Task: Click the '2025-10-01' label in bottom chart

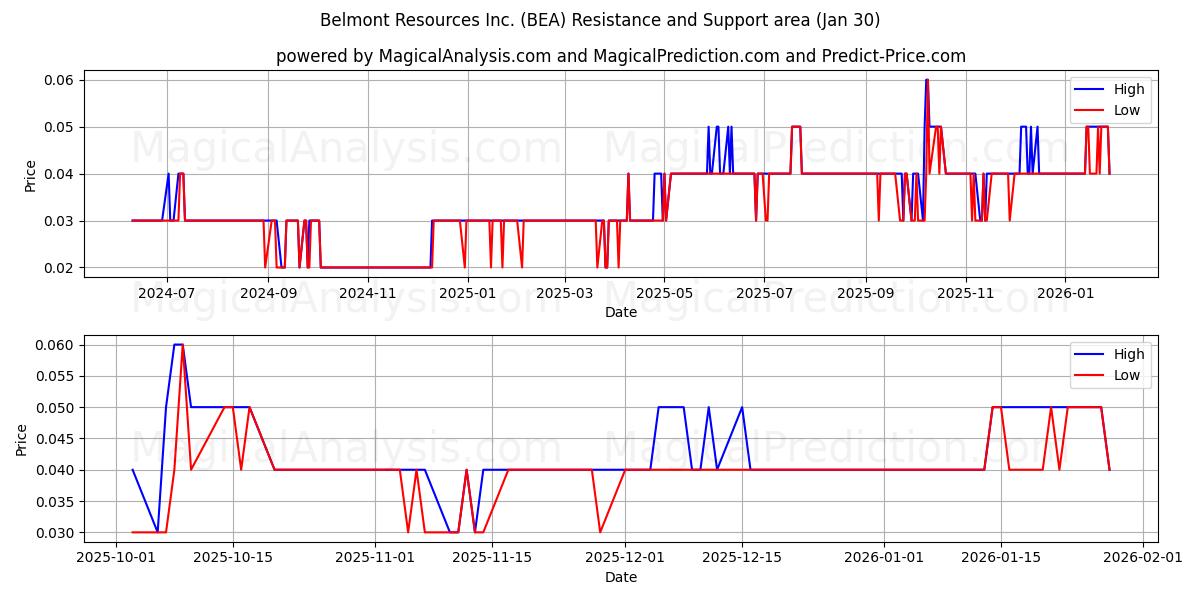Action: point(116,559)
